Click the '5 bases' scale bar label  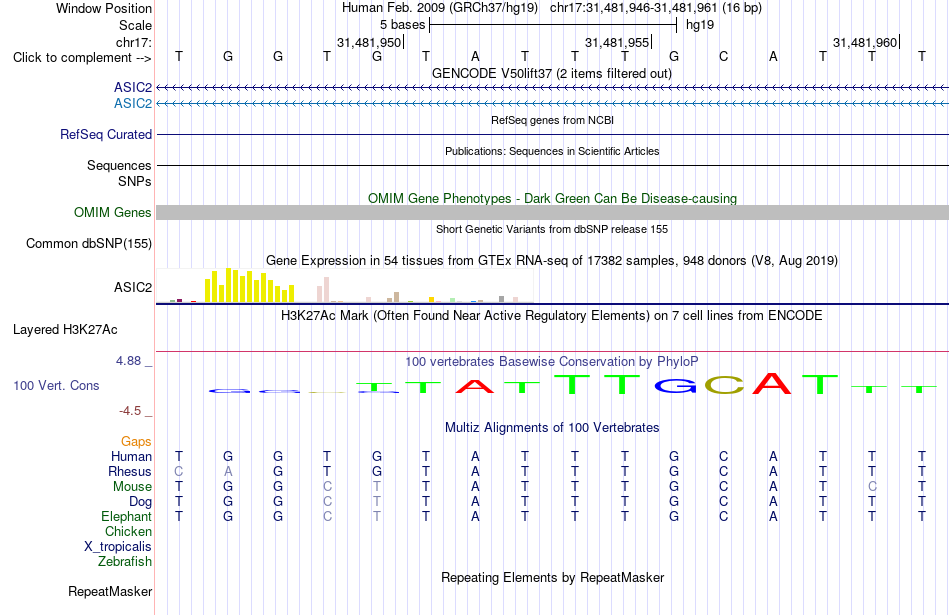[402, 25]
